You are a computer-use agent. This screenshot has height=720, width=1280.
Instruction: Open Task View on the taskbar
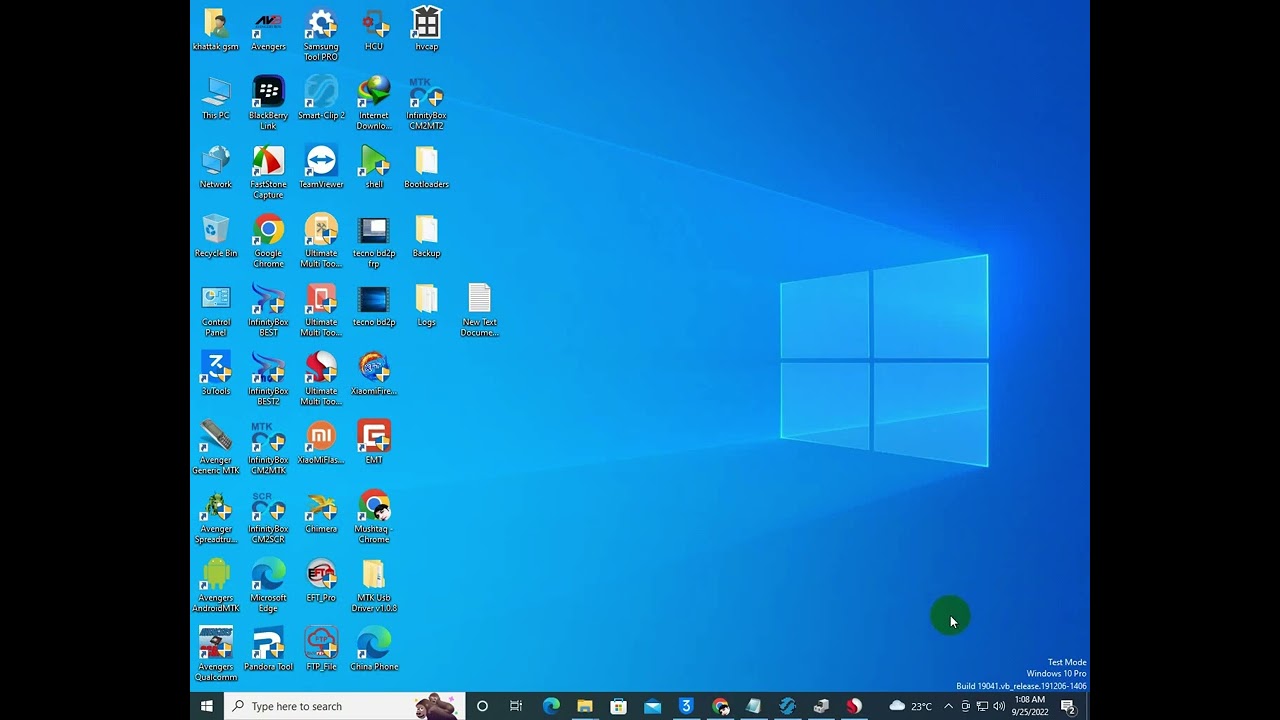pyautogui.click(x=516, y=706)
